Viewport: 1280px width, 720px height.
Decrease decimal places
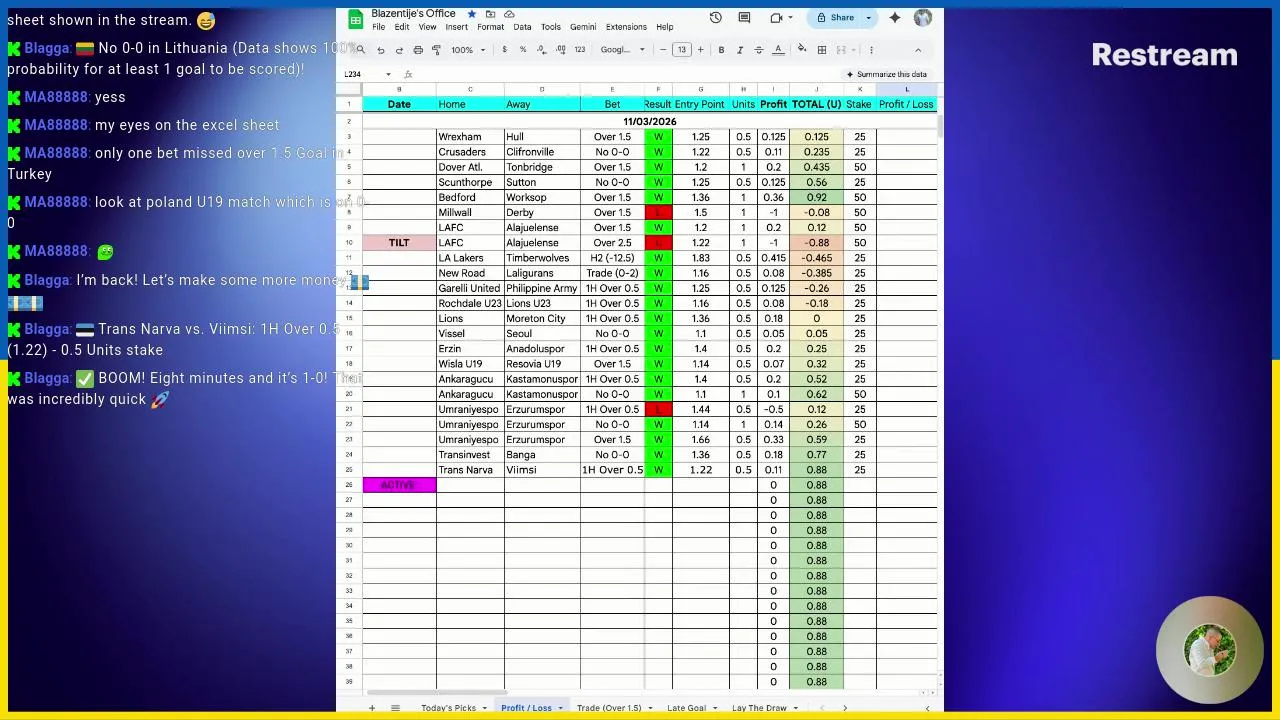click(541, 50)
